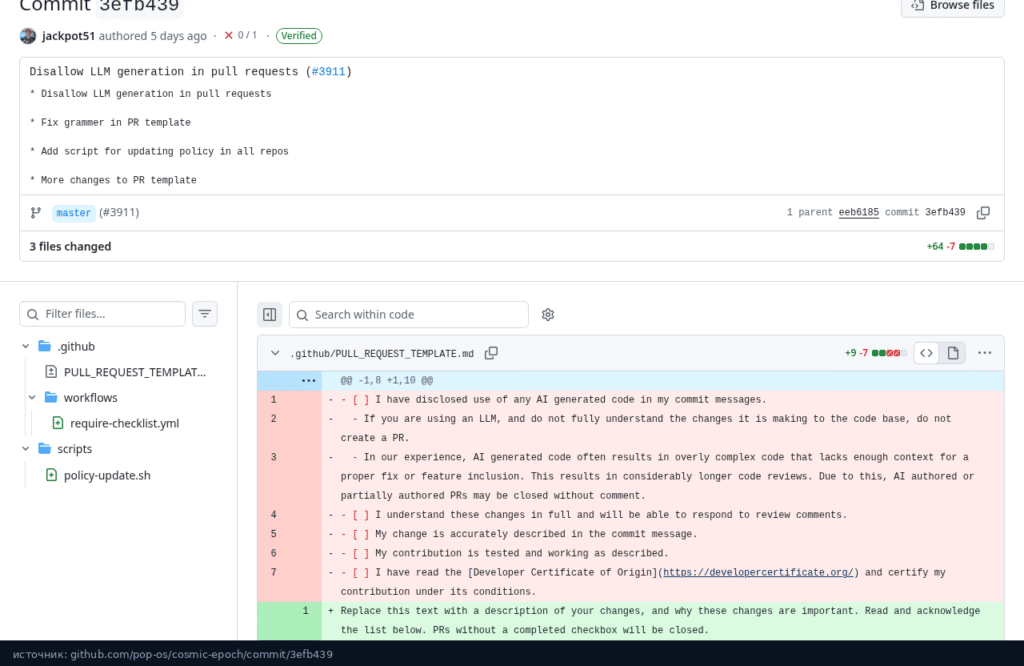Collapse the scripts folder
1024x666 pixels.
tap(25, 449)
